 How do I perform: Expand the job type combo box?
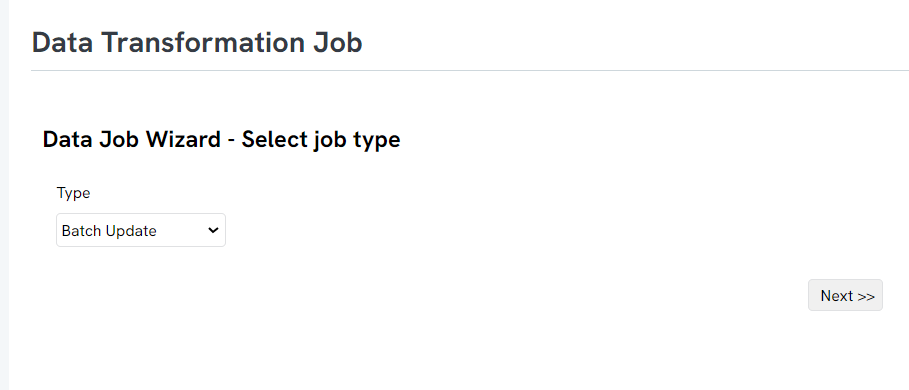141,230
